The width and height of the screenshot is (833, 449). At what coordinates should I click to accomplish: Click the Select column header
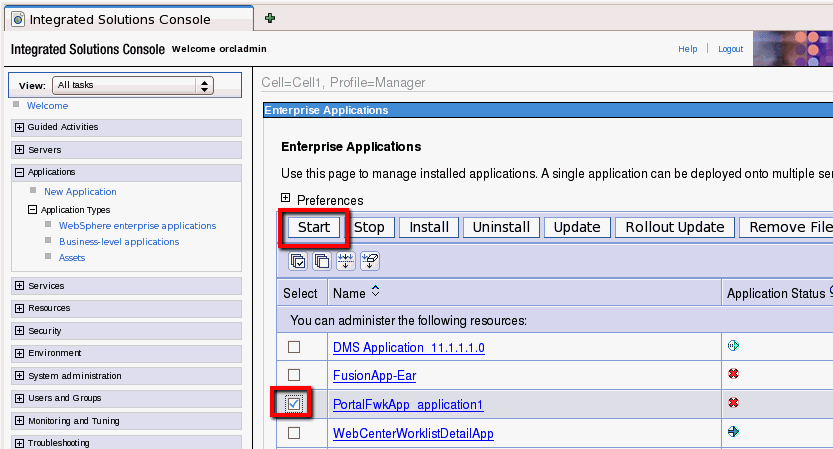[300, 293]
